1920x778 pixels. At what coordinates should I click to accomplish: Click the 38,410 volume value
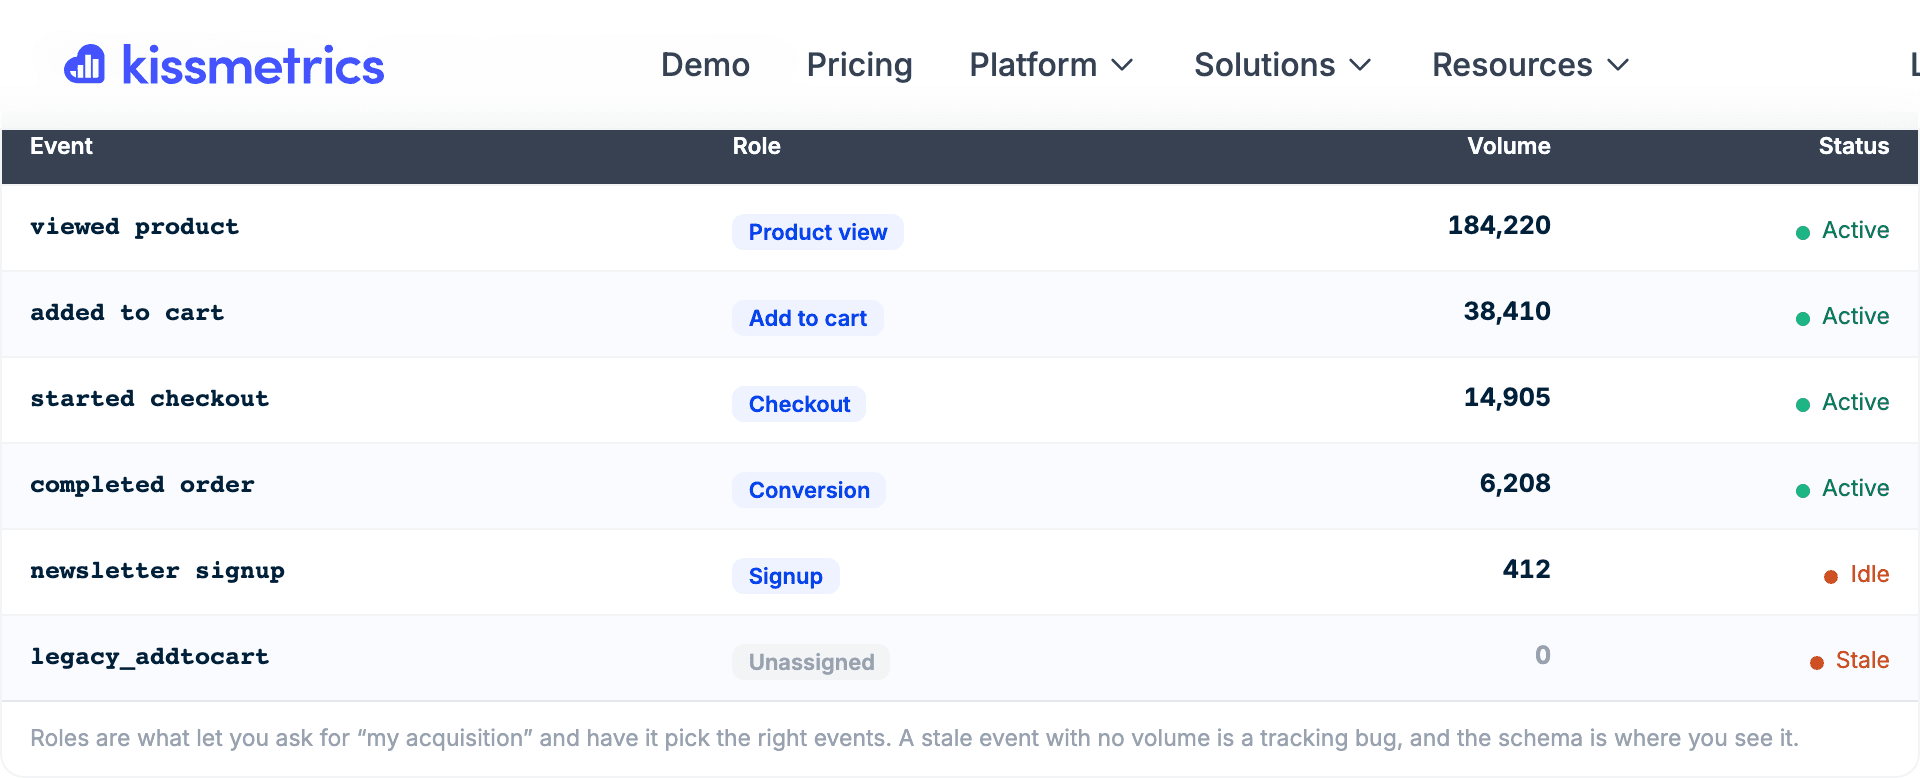click(x=1507, y=312)
